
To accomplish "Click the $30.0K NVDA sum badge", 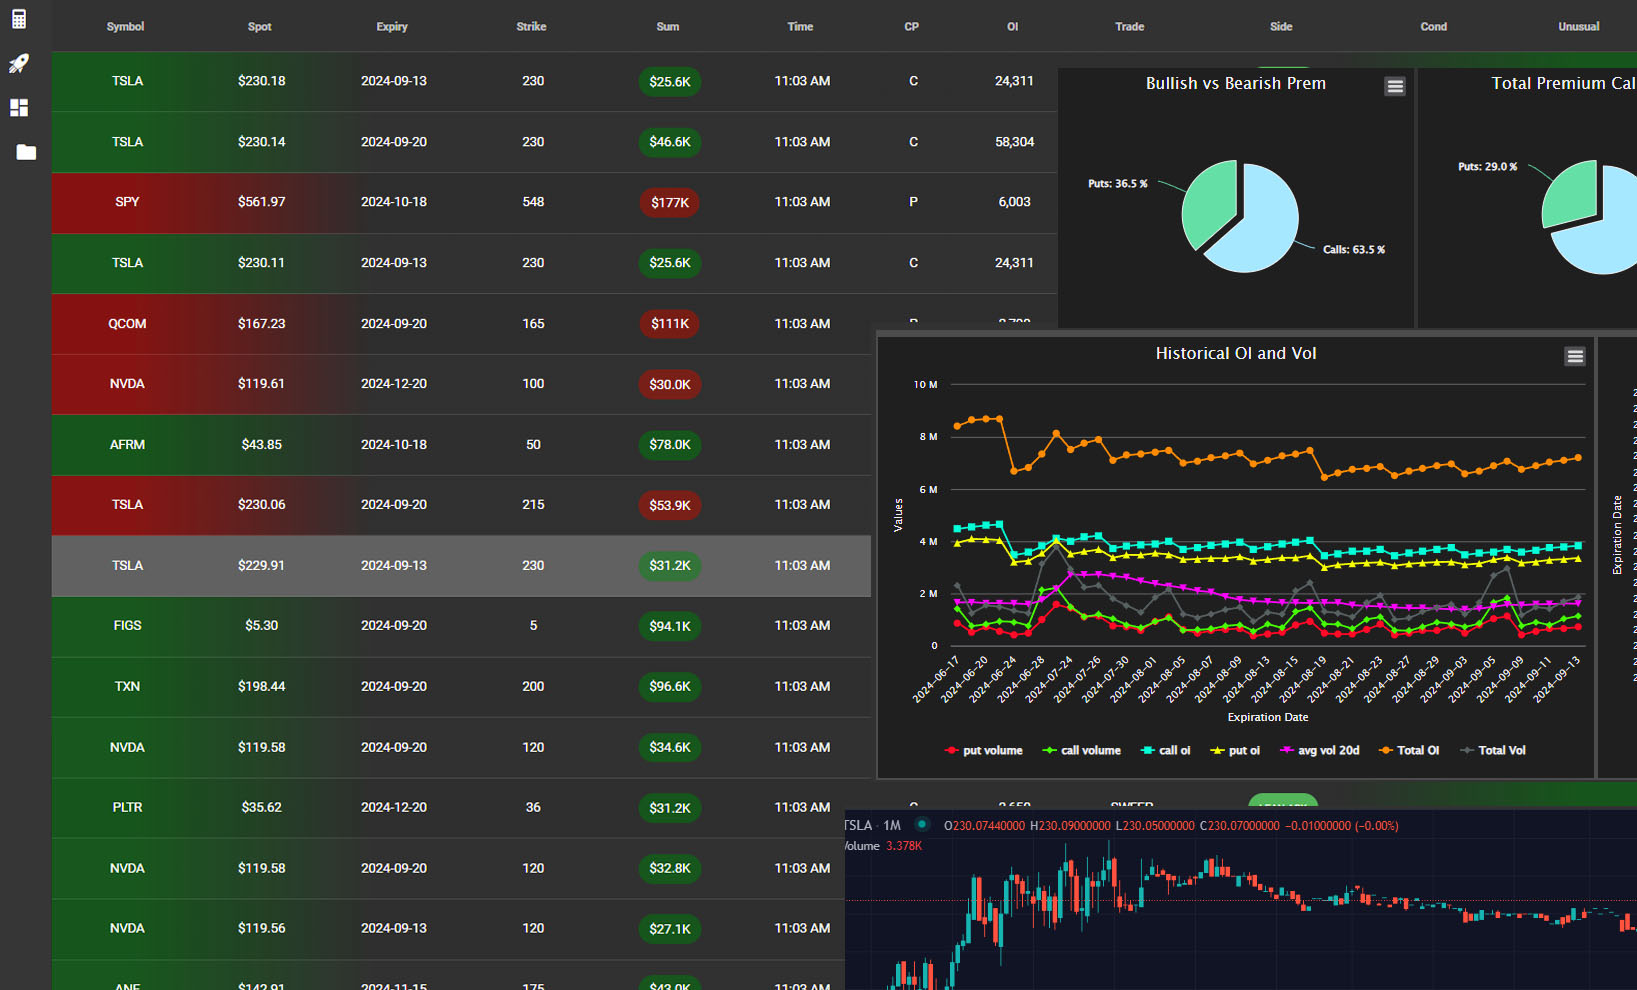I will click(670, 385).
